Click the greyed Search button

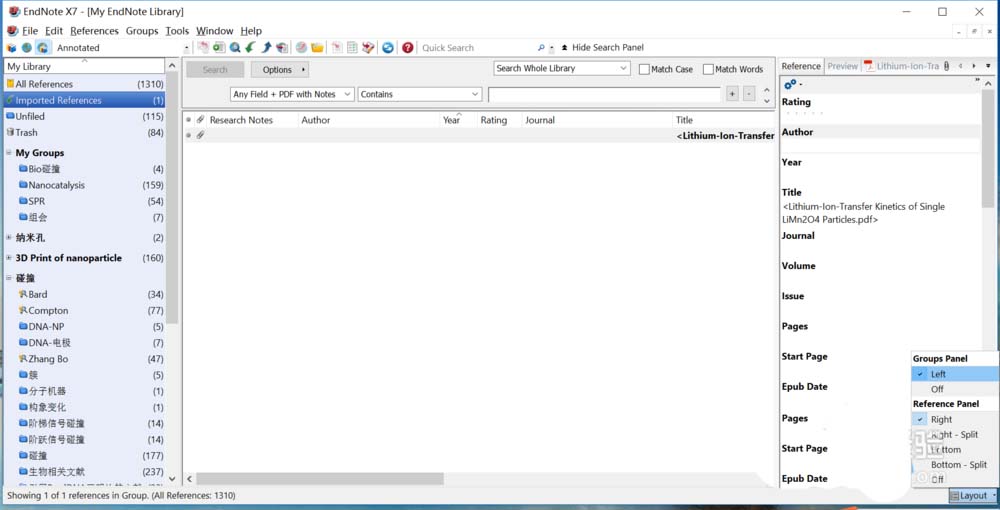pos(215,69)
